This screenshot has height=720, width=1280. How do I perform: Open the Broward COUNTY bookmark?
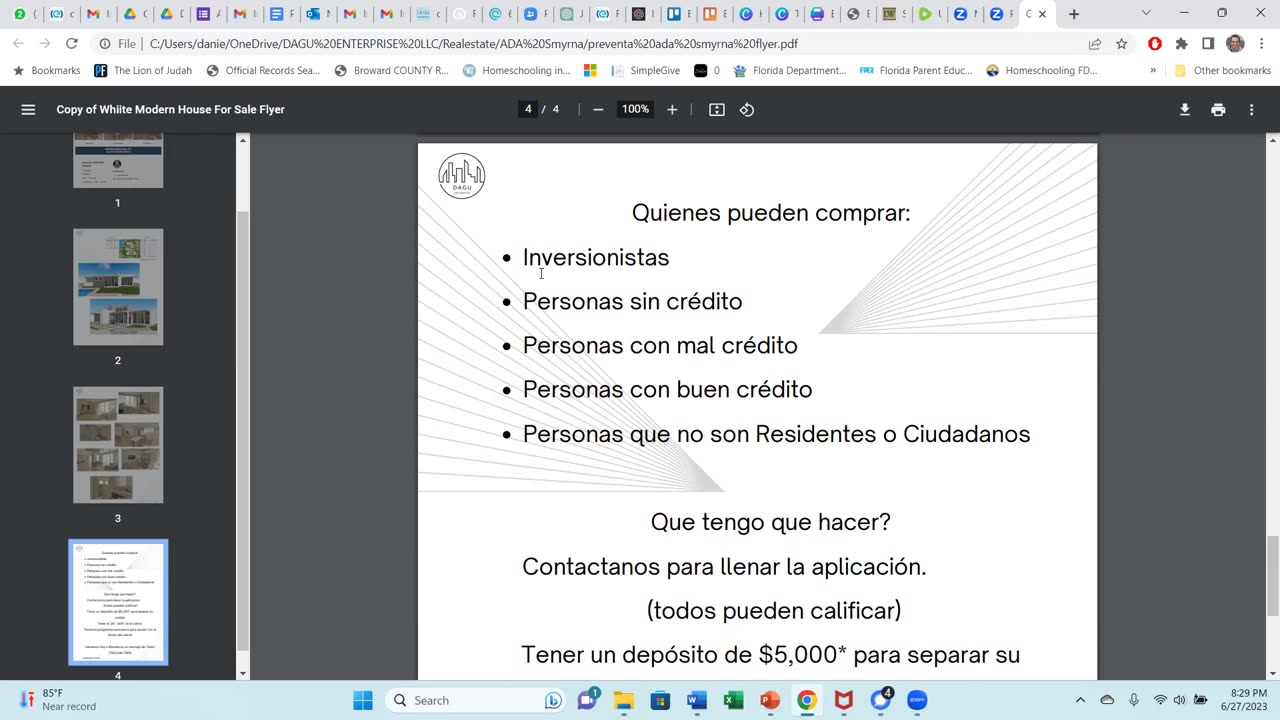391,71
